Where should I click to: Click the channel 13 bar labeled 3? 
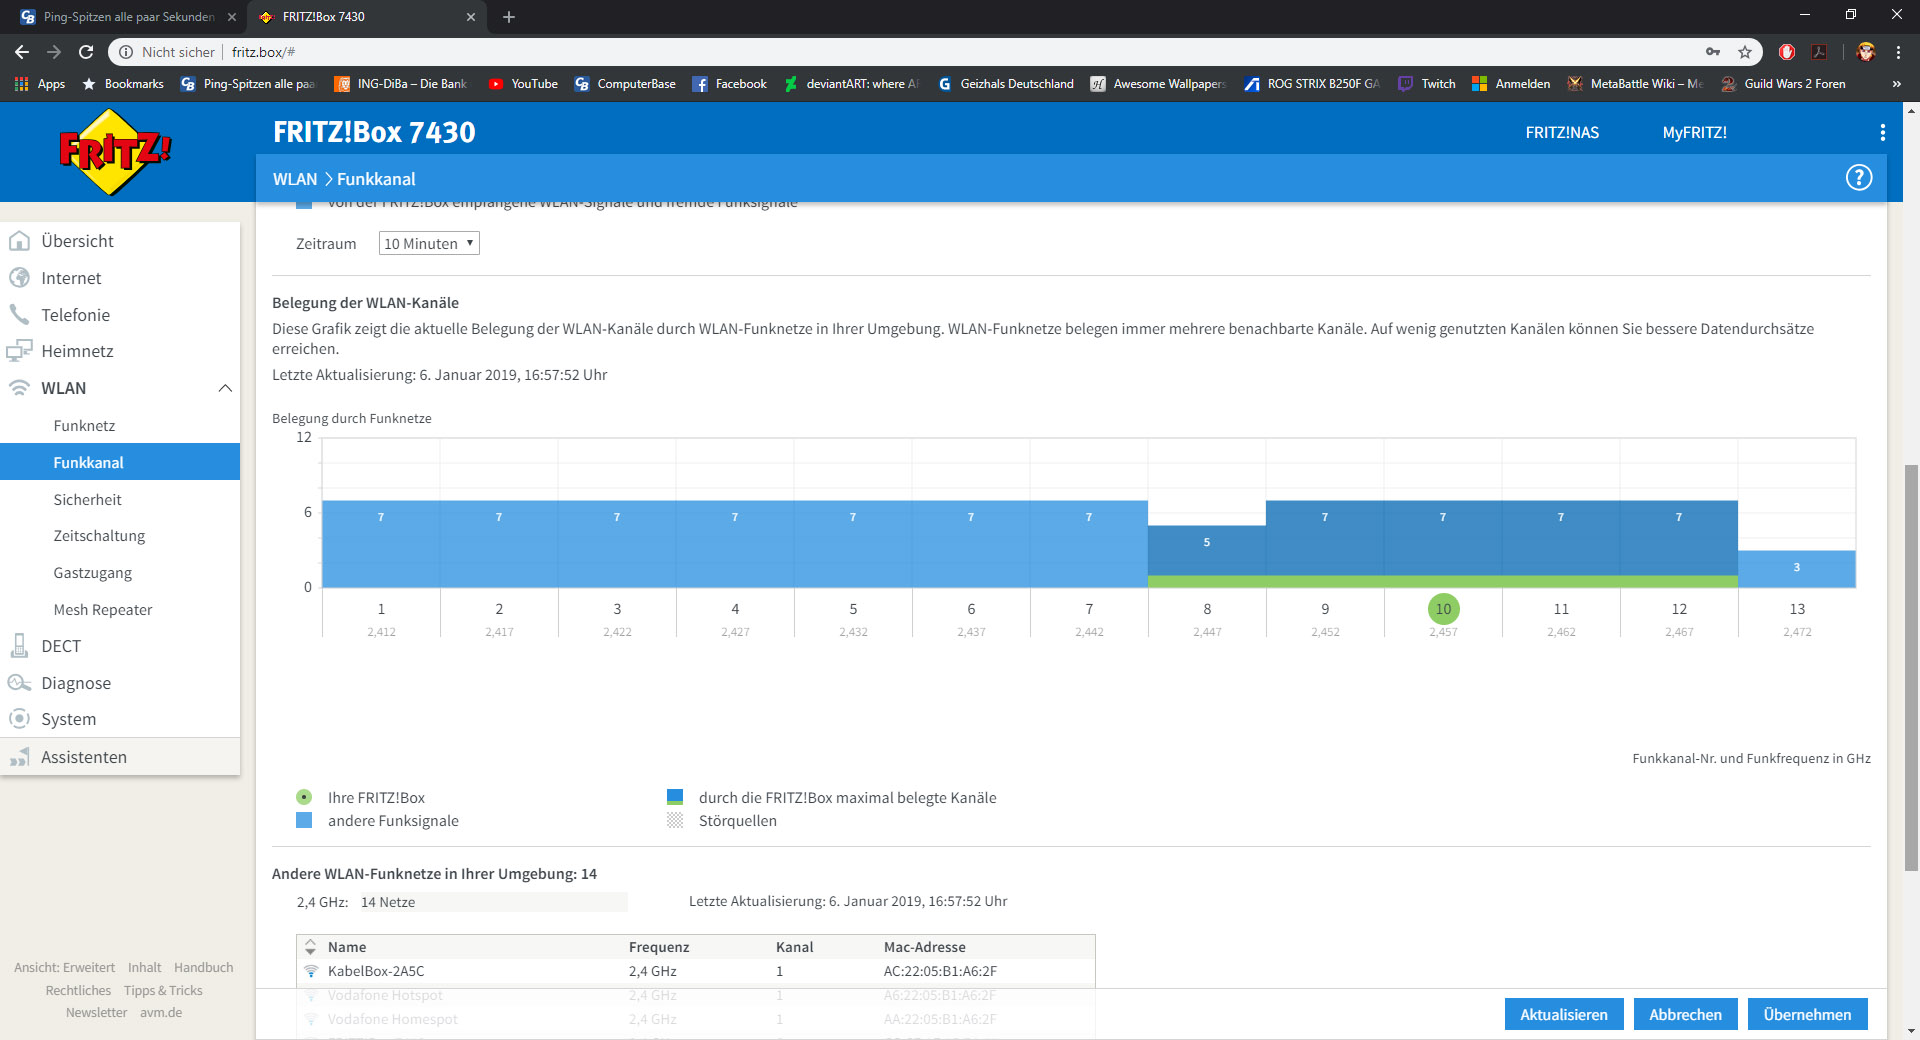[x=1797, y=569]
